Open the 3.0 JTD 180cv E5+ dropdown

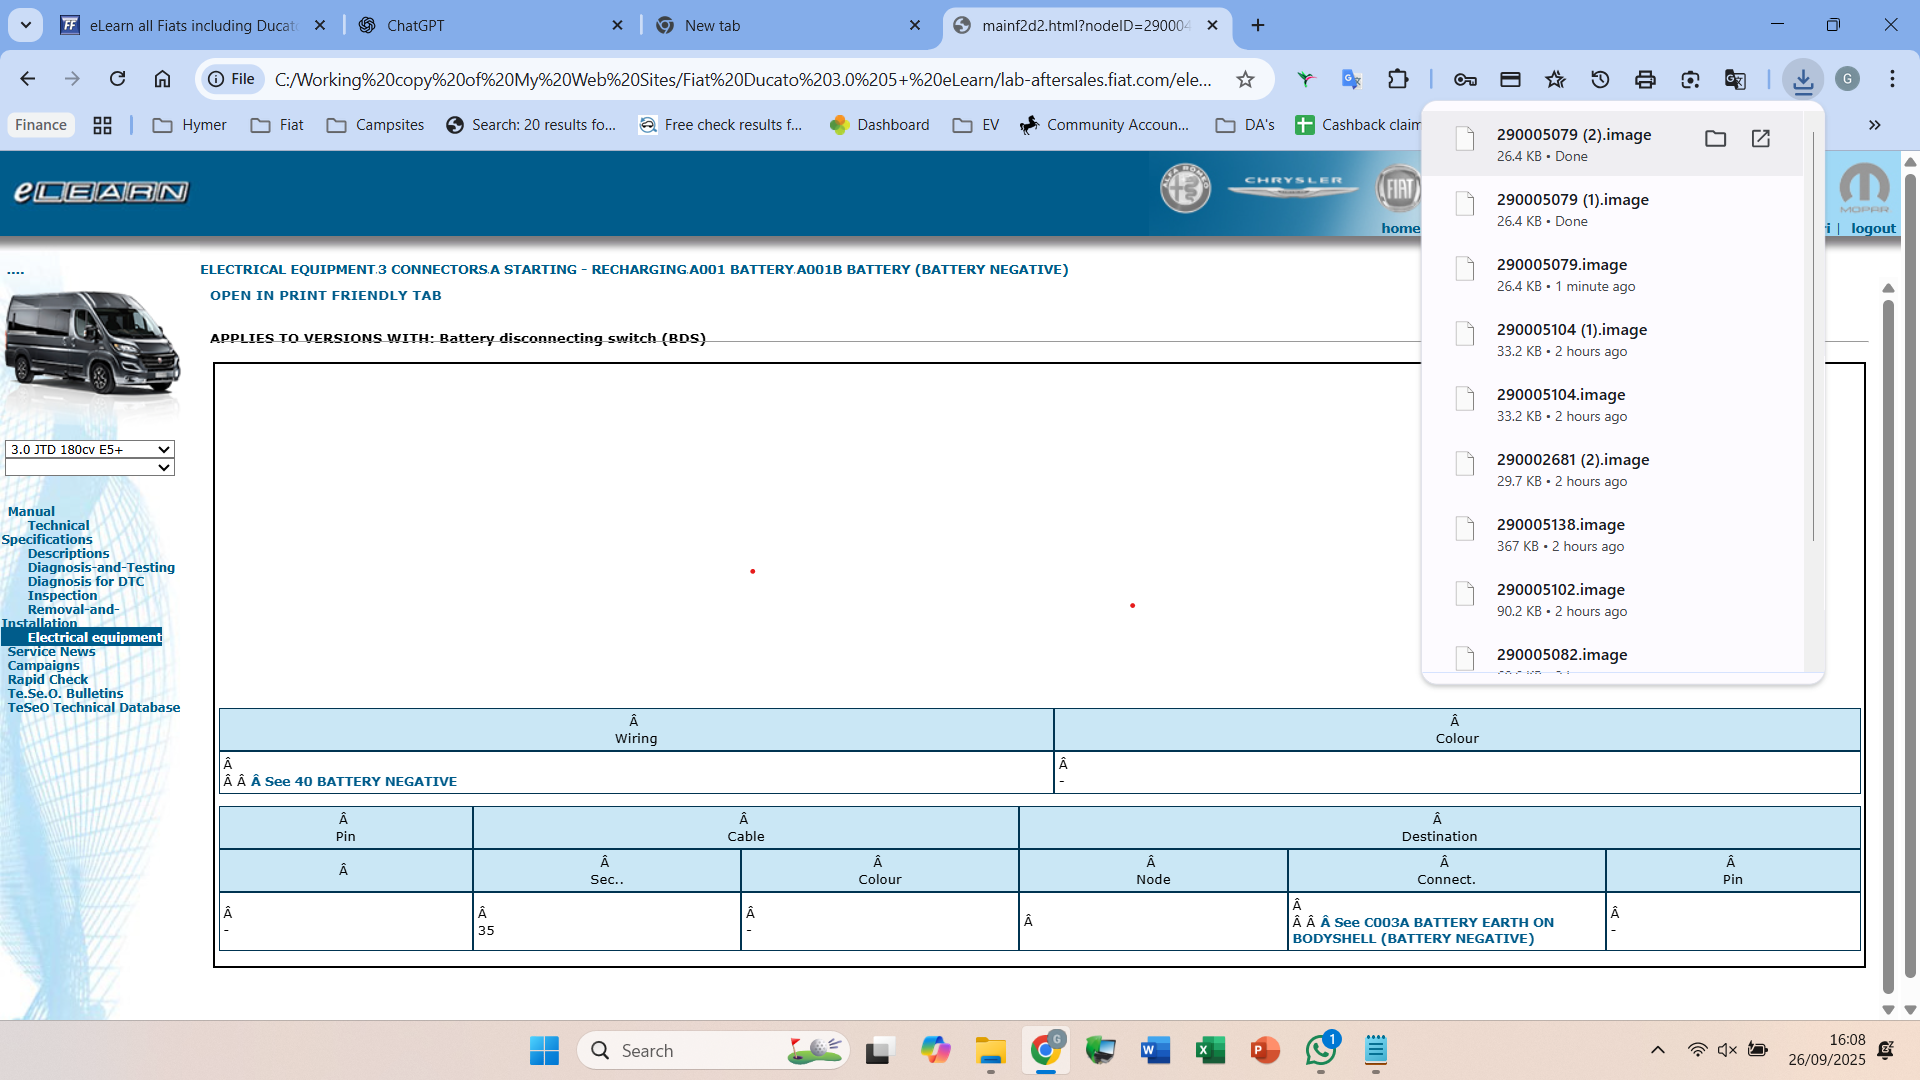click(90, 449)
